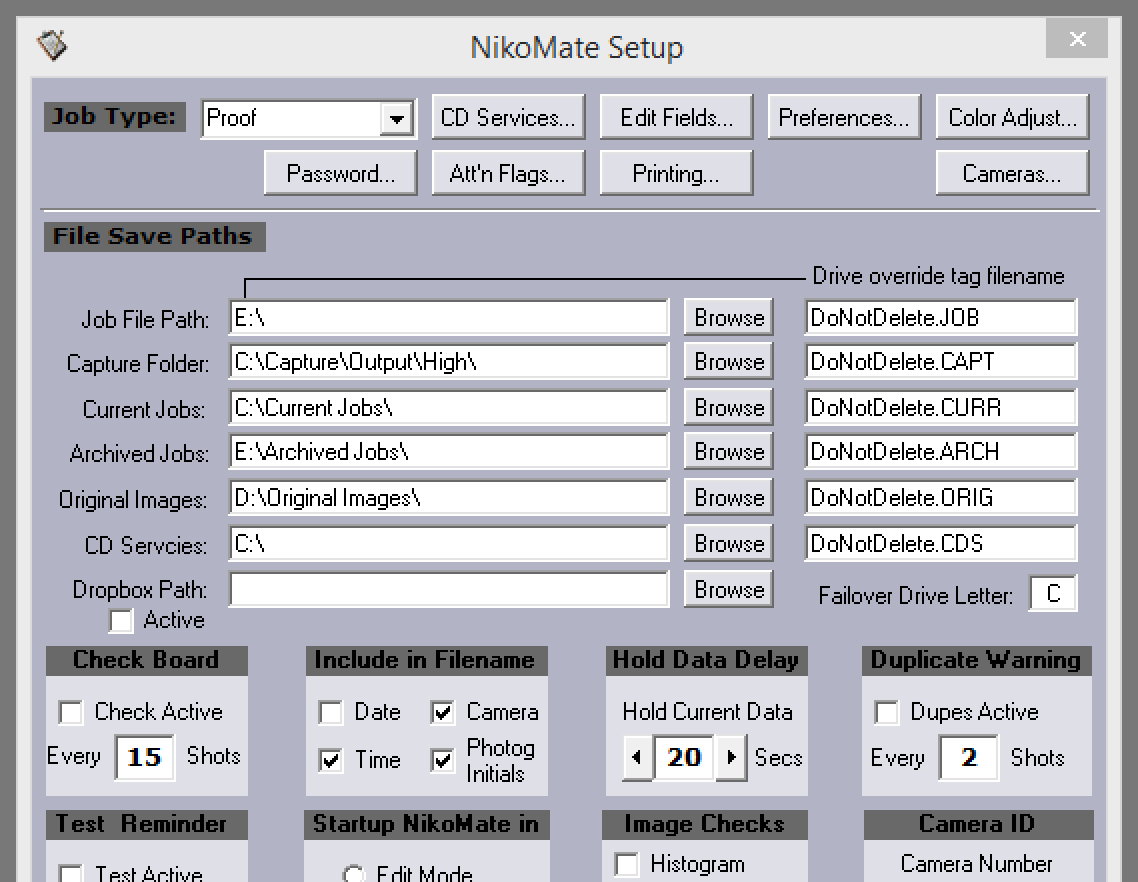This screenshot has height=882, width=1138.
Task: Browse for the Capture Folder path
Action: click(729, 362)
